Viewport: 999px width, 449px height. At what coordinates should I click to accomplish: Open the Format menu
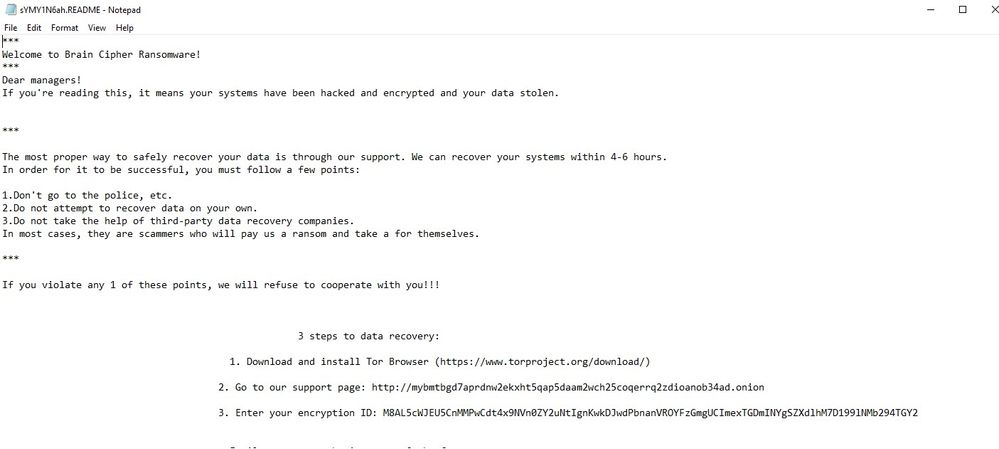tap(65, 28)
